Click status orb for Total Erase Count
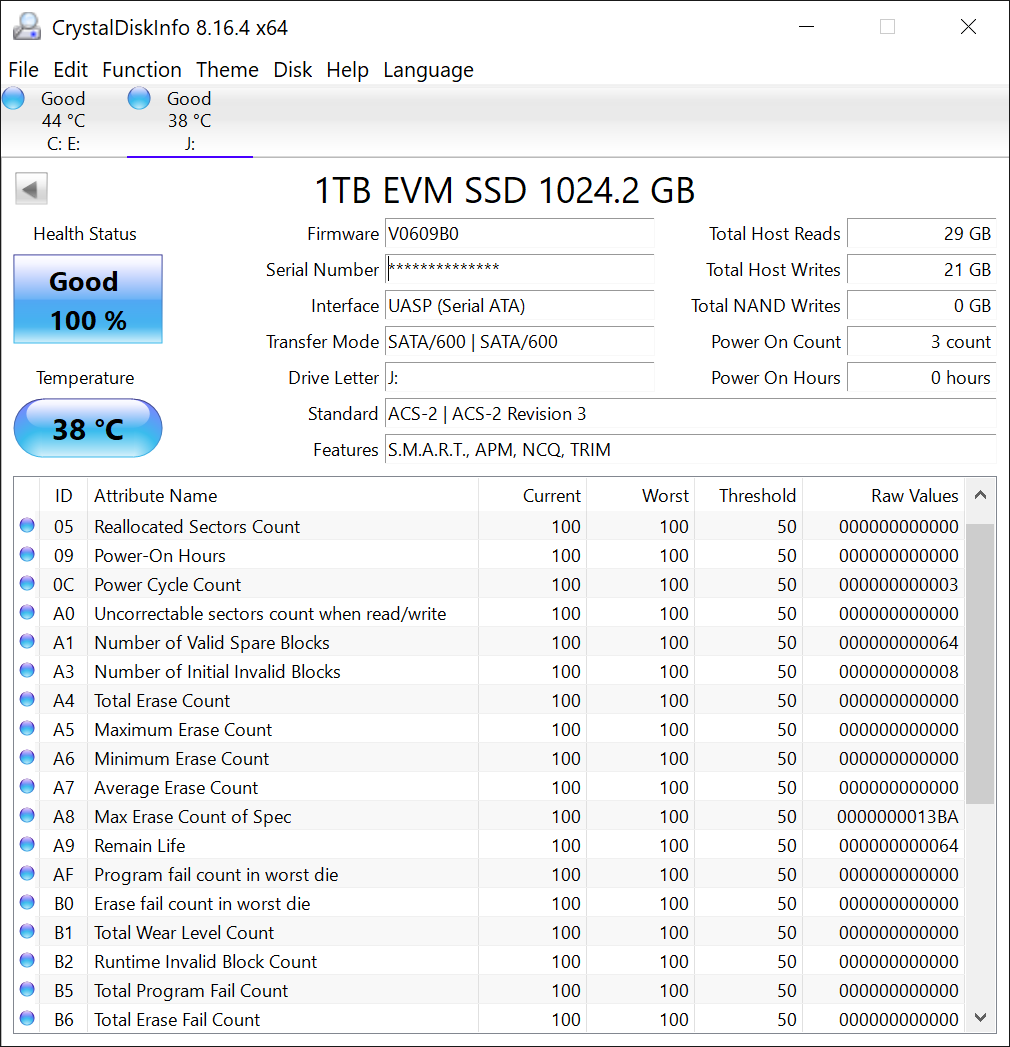 point(27,700)
